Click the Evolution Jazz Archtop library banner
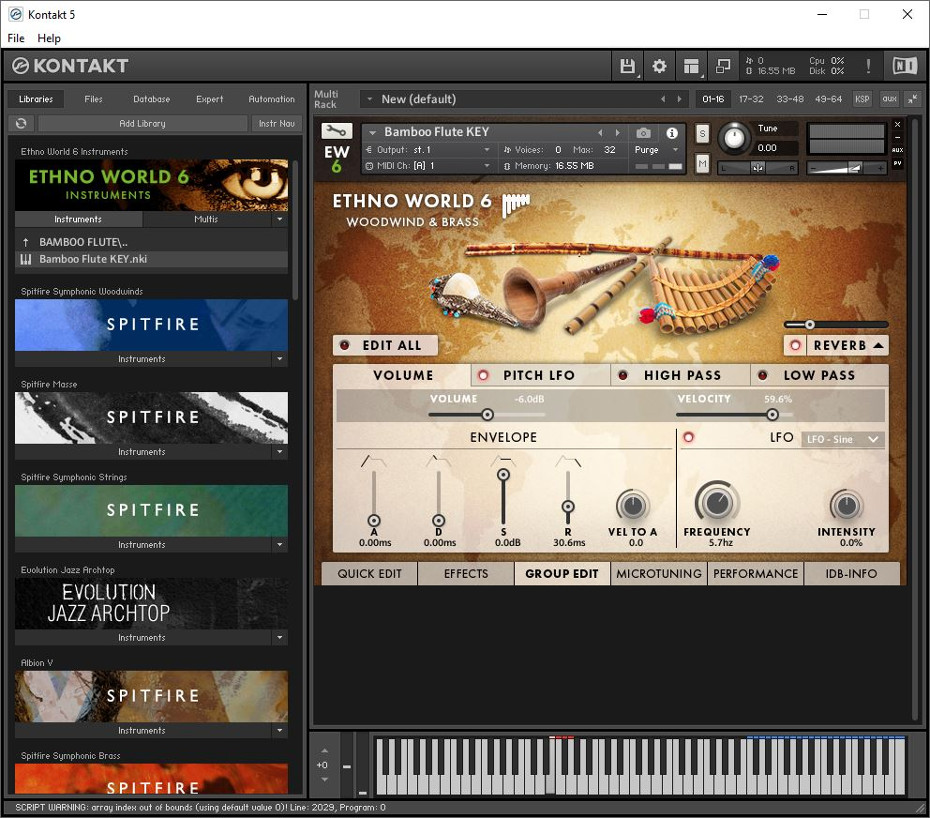The width and height of the screenshot is (930, 818). click(151, 604)
